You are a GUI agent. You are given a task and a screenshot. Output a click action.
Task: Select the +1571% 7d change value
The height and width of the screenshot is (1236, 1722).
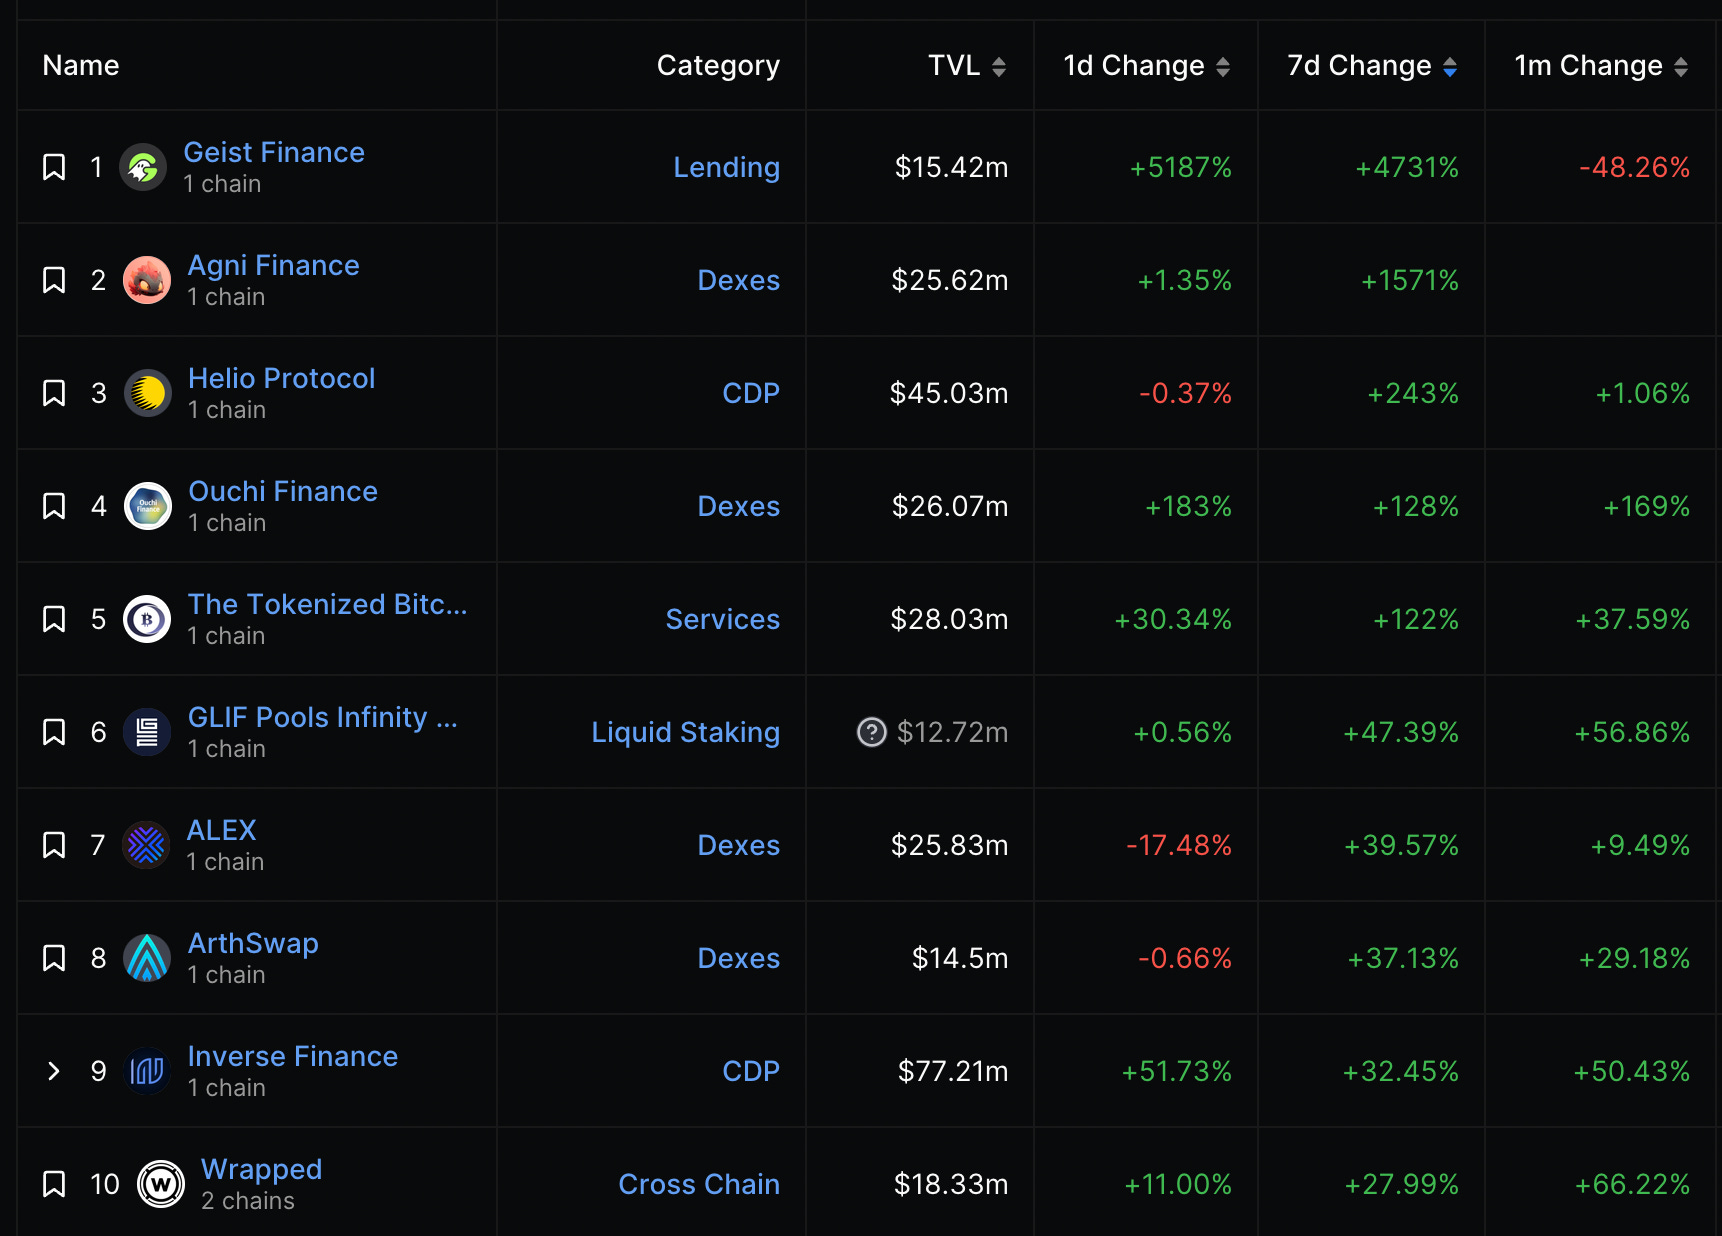1409,280
